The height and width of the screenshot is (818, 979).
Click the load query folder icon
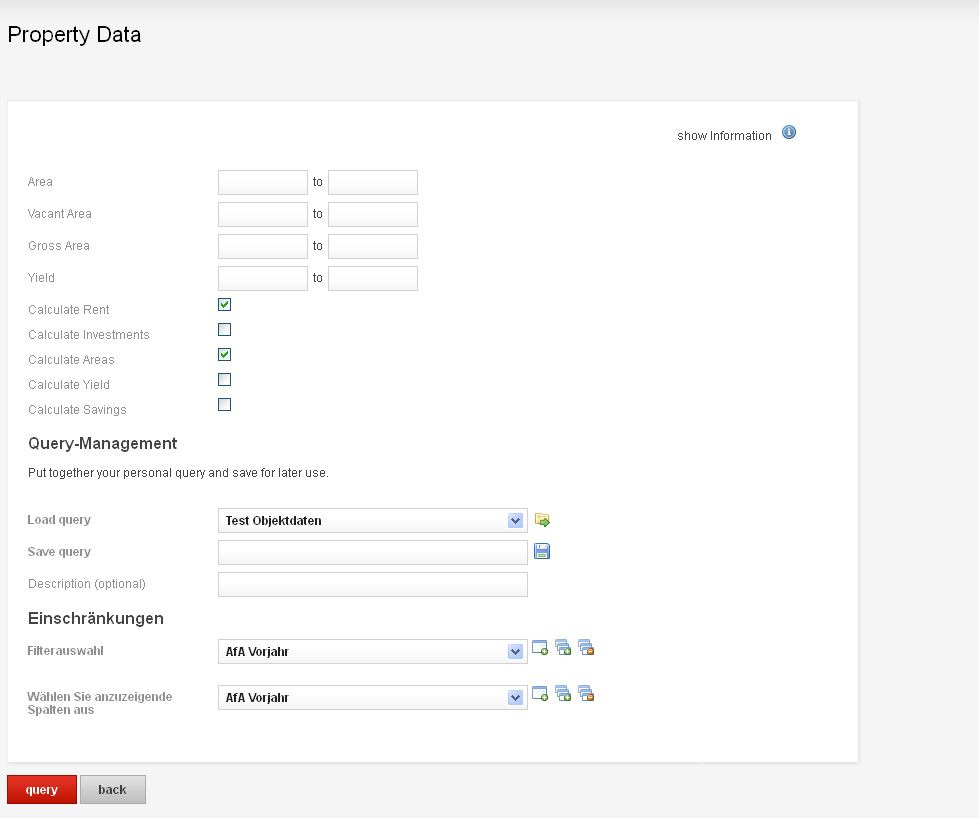click(542, 520)
